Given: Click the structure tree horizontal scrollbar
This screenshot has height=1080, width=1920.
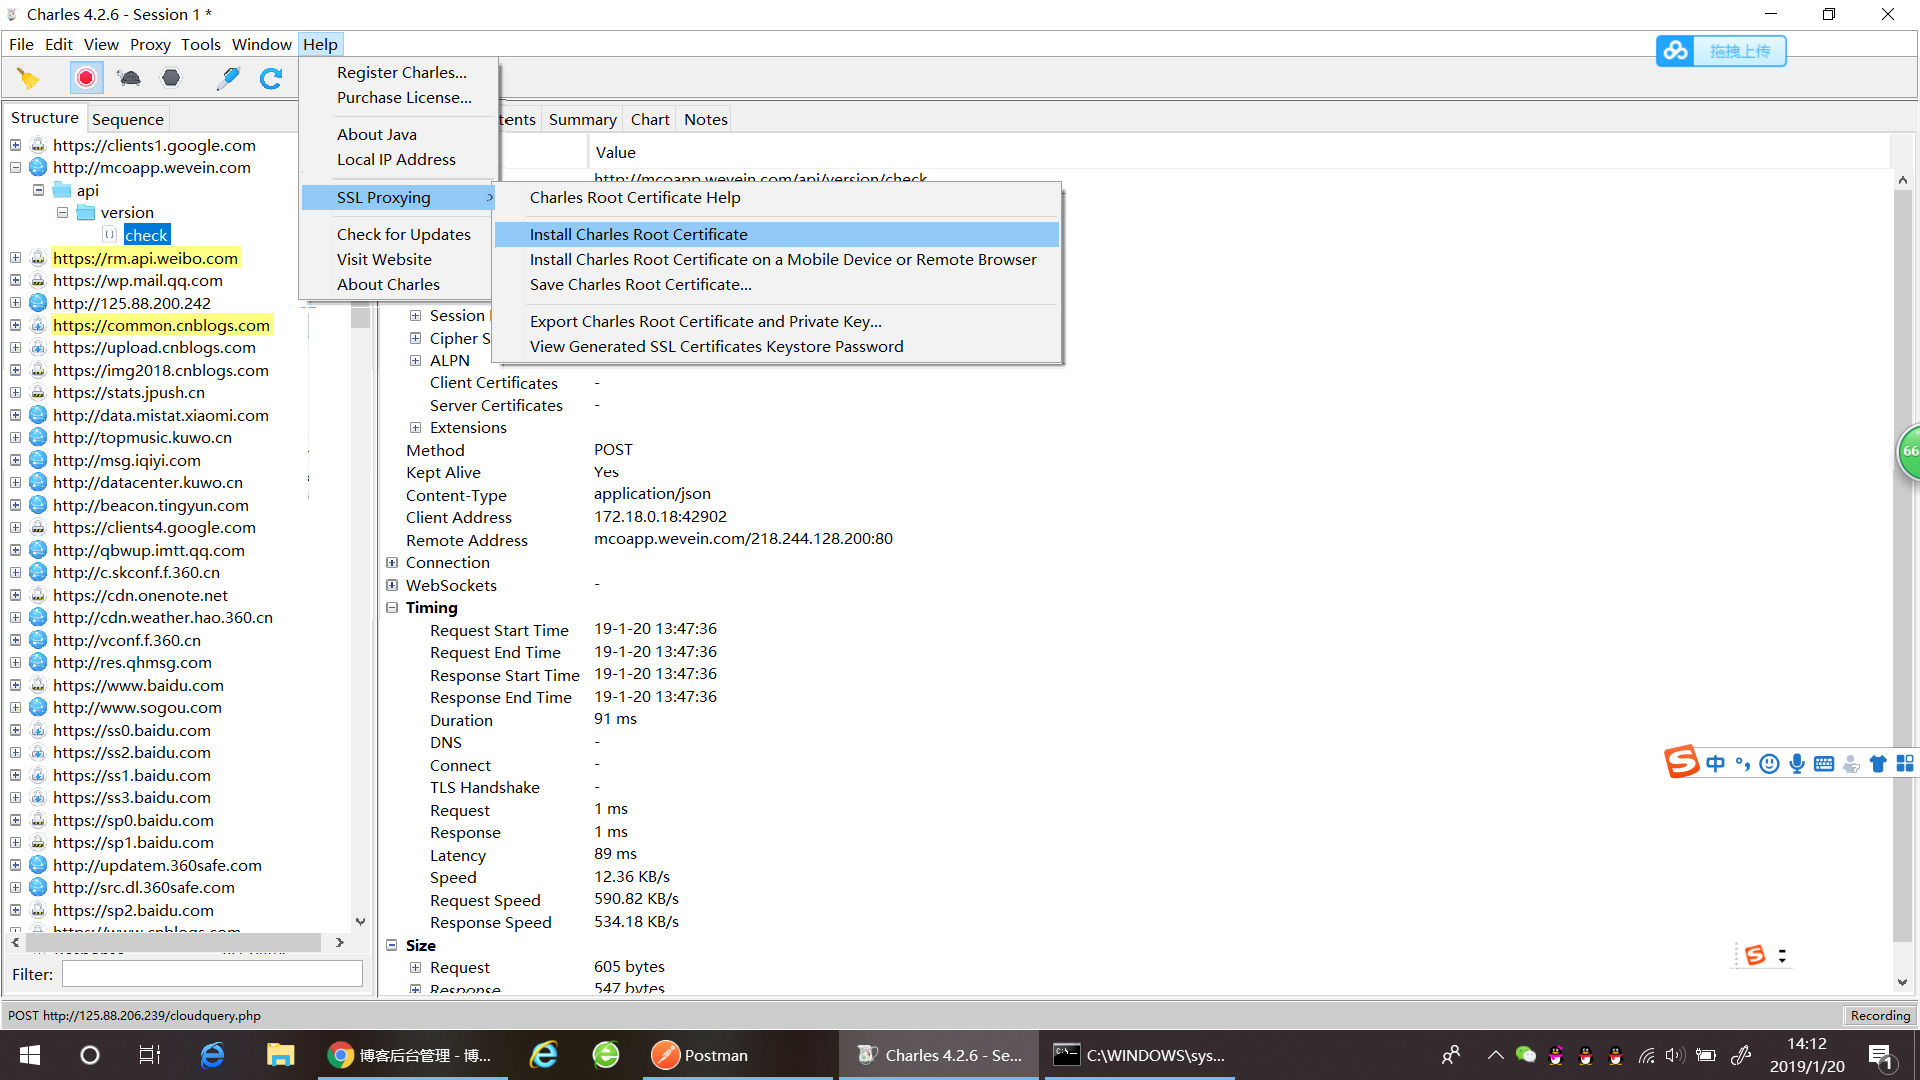Looking at the screenshot, I should click(173, 942).
